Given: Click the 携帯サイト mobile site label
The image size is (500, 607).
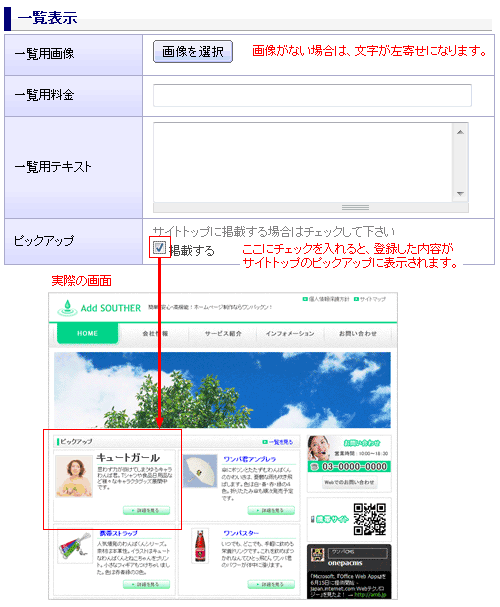Looking at the screenshot, I should (331, 519).
